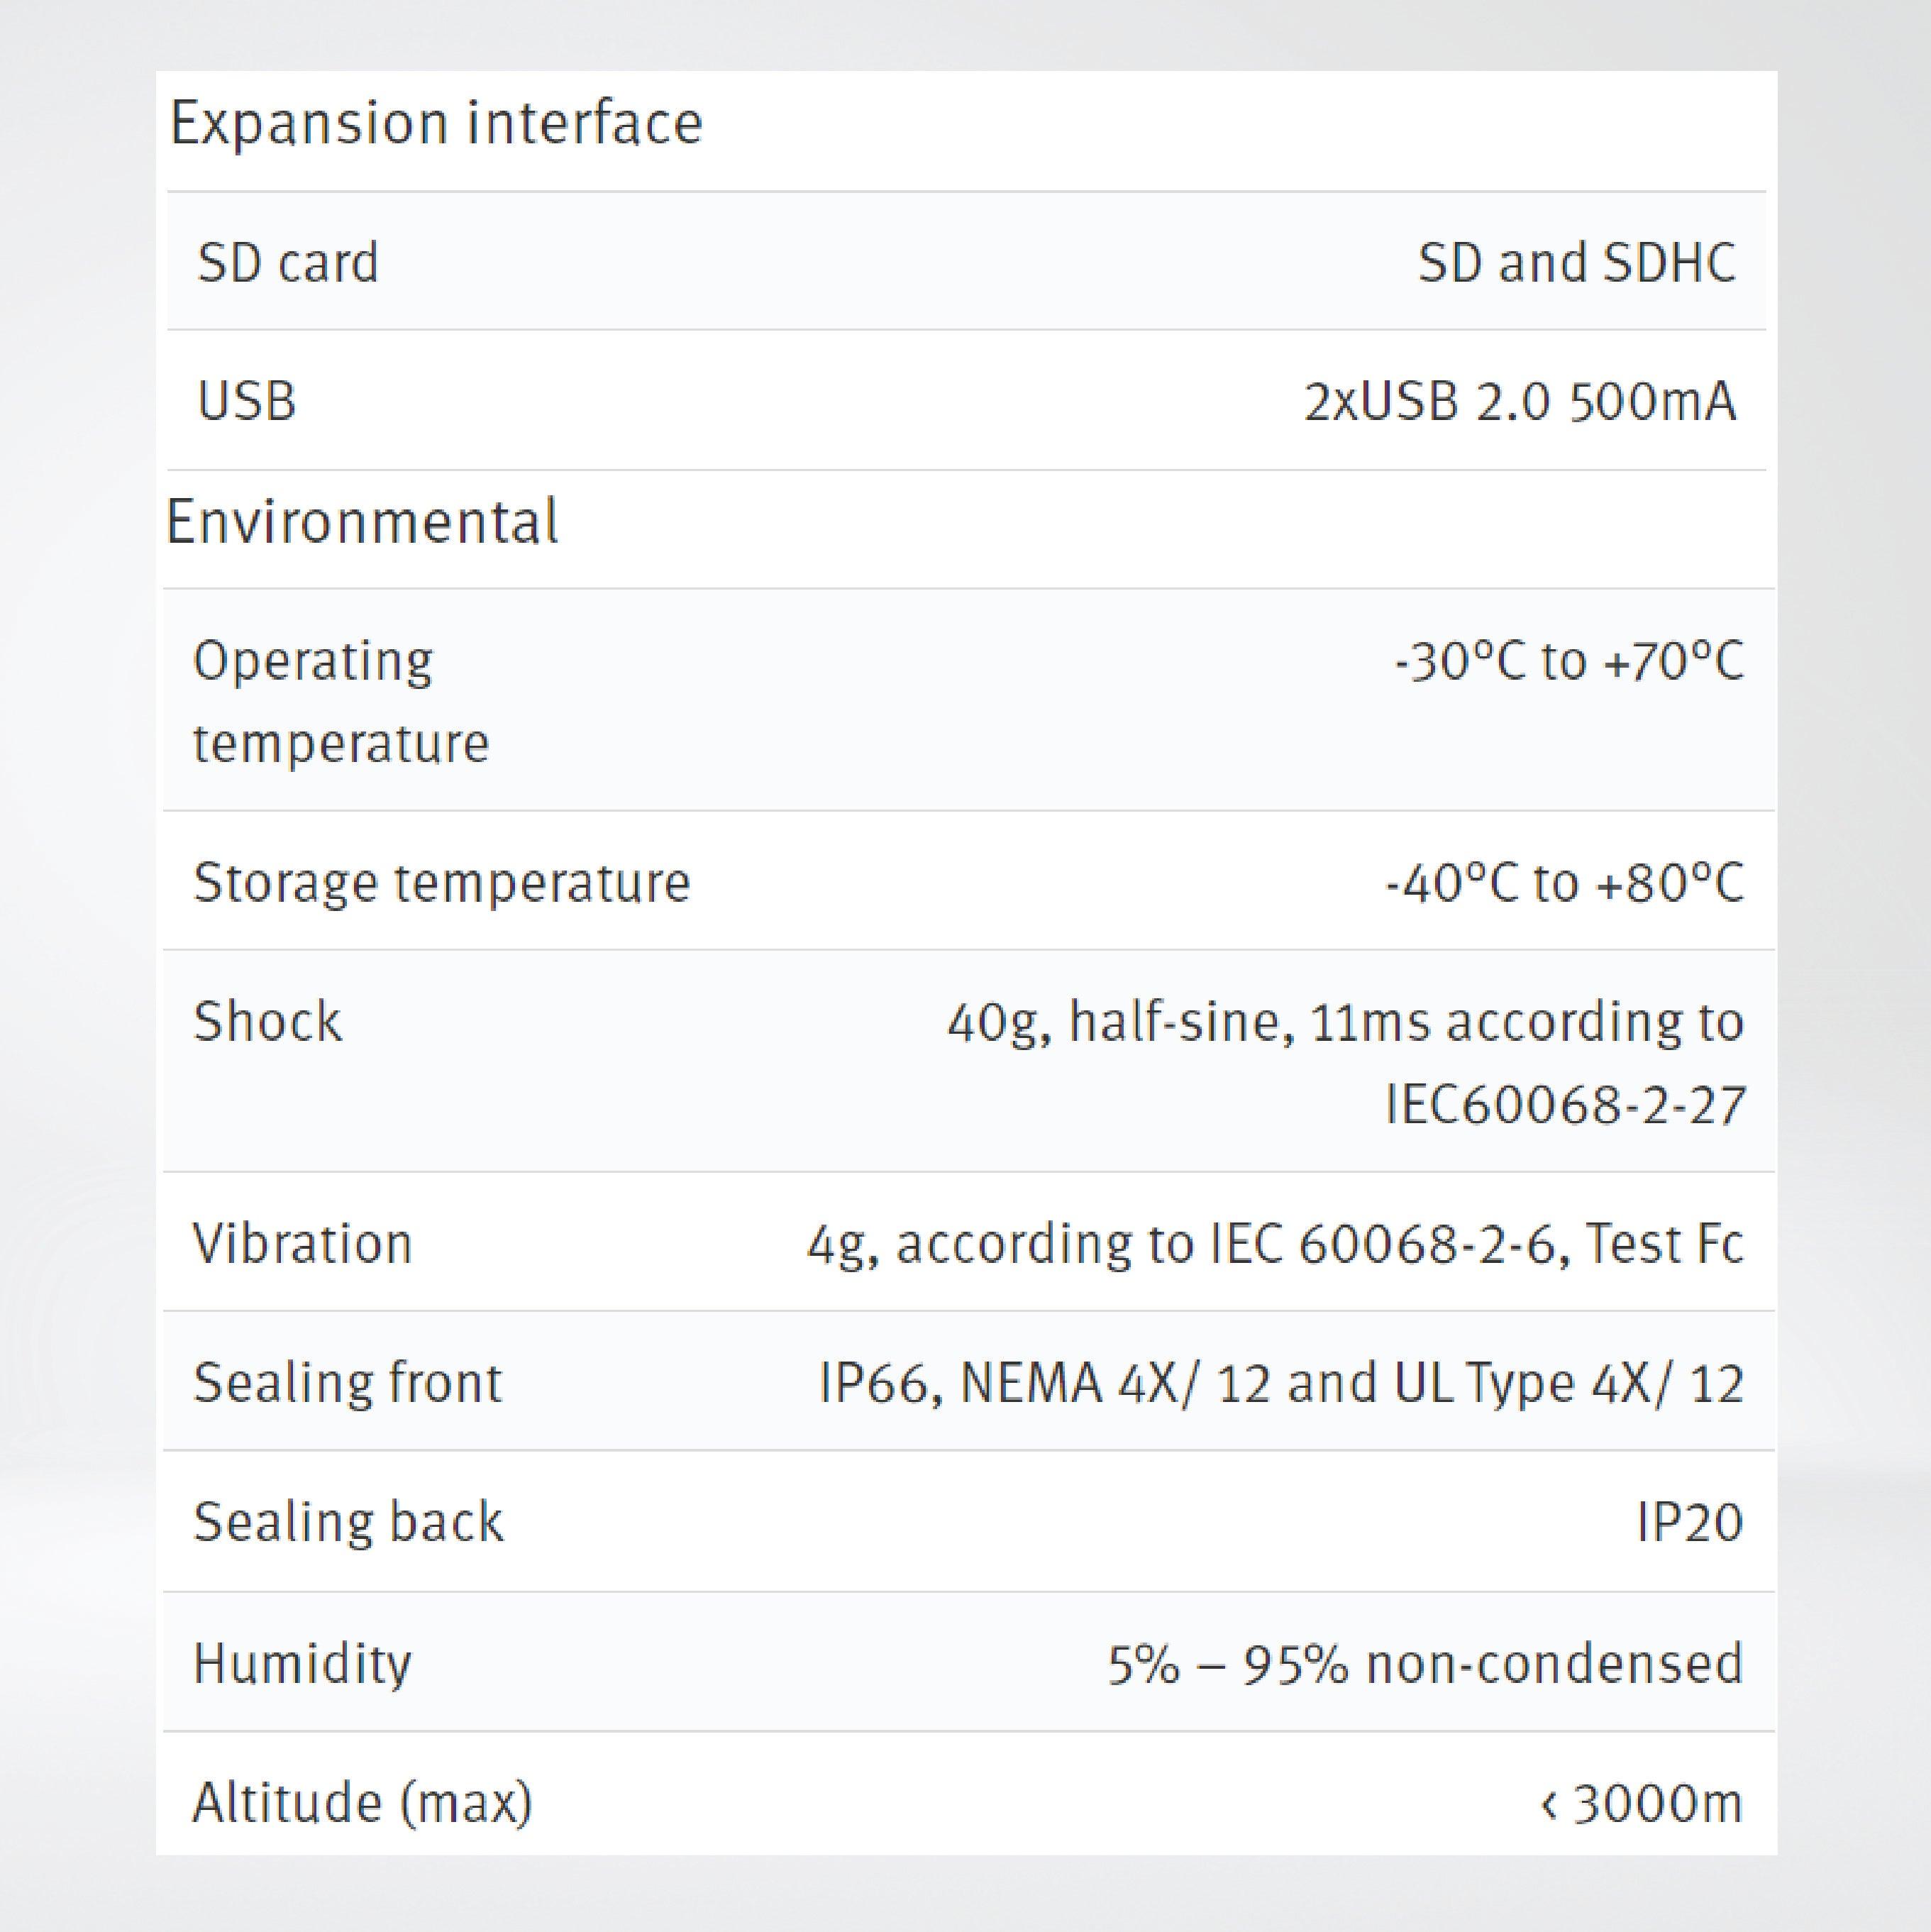Click the 4g IEC 60068-2-6 vibration value
This screenshot has width=1931, height=1932.
[1275, 1244]
